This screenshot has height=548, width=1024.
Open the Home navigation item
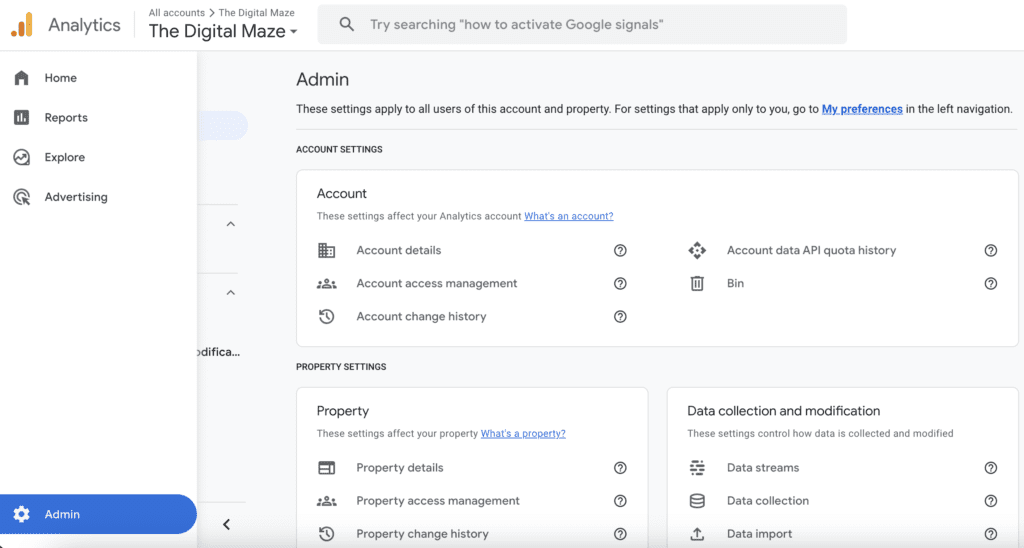[60, 78]
